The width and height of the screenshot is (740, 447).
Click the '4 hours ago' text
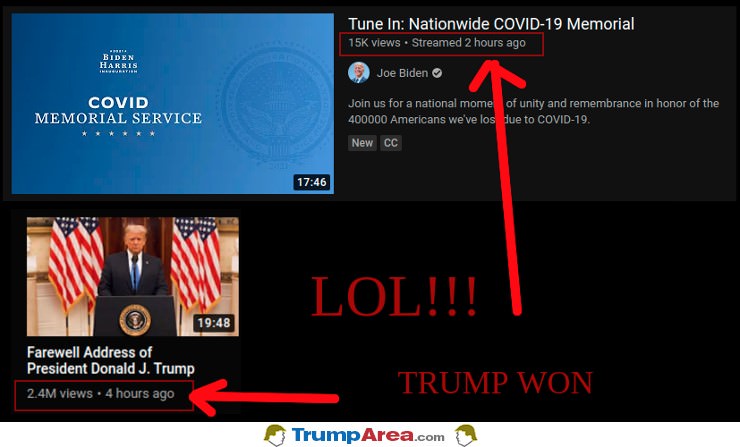(140, 394)
